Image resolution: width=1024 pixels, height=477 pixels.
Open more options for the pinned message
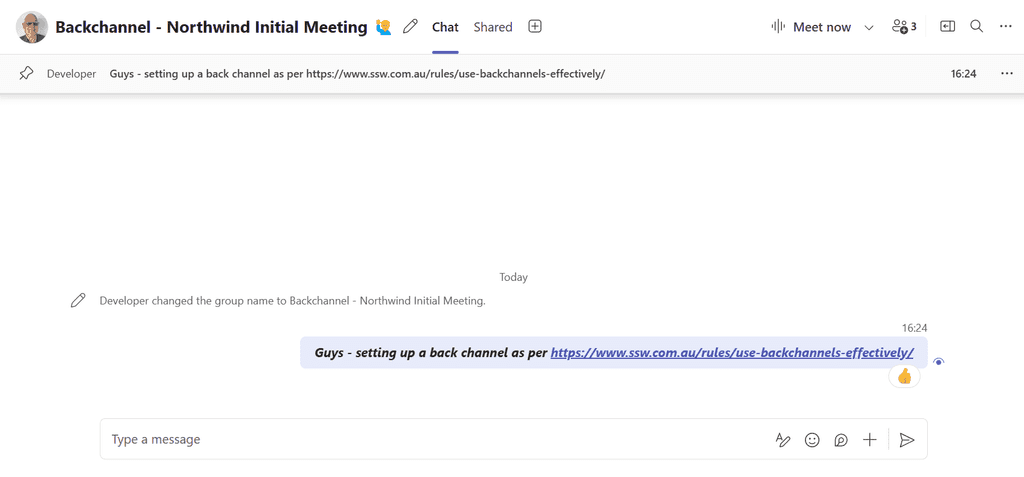point(1006,74)
